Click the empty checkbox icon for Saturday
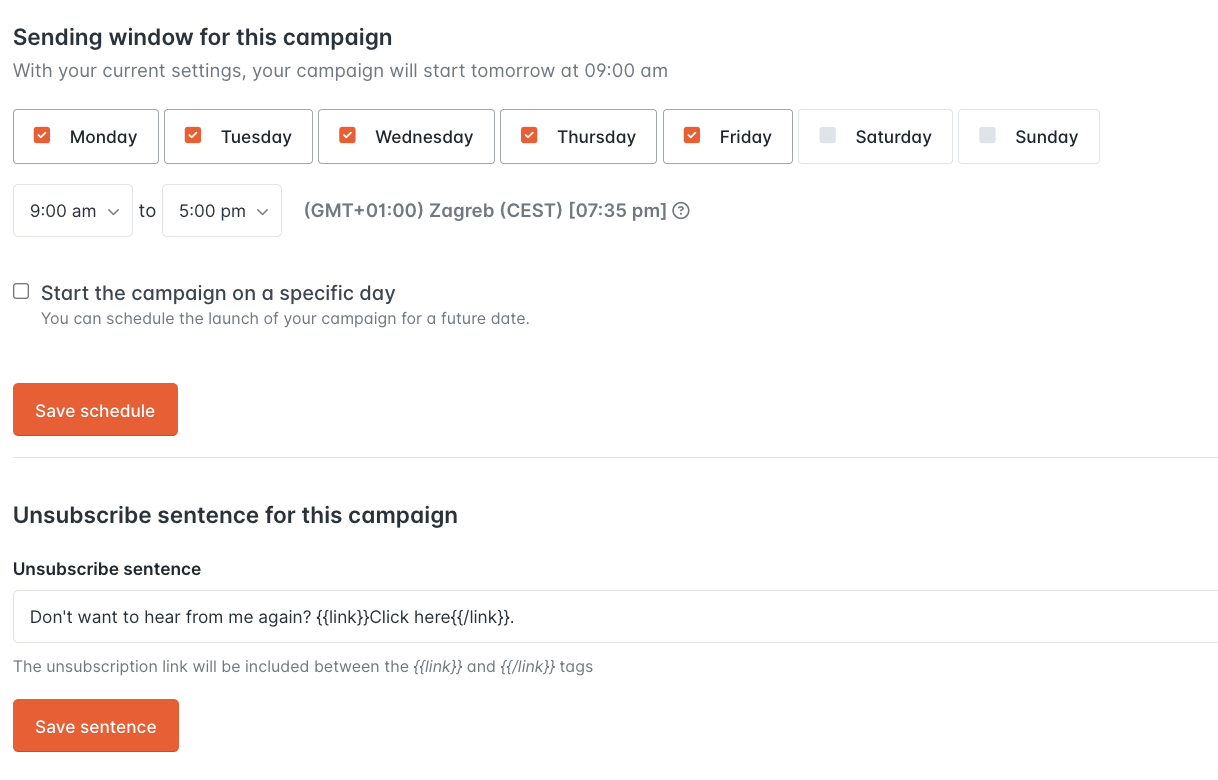This screenshot has height=780, width=1218. tap(828, 136)
